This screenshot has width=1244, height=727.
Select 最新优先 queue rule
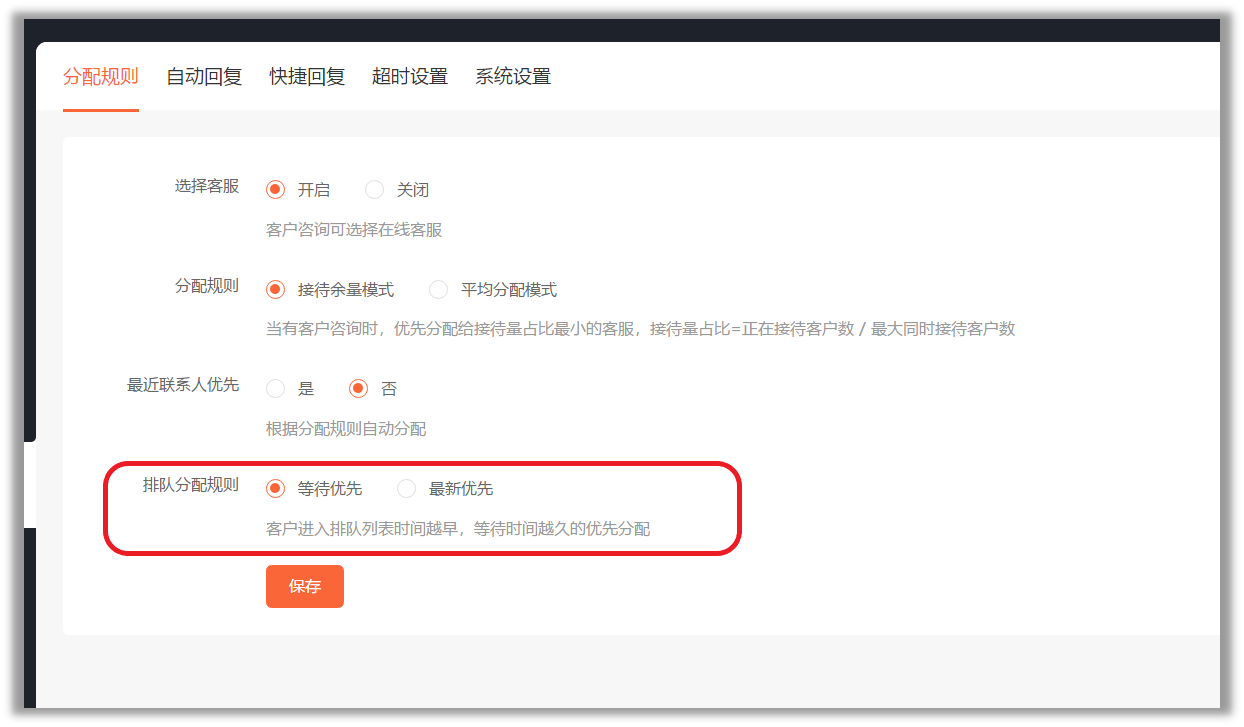pos(407,489)
